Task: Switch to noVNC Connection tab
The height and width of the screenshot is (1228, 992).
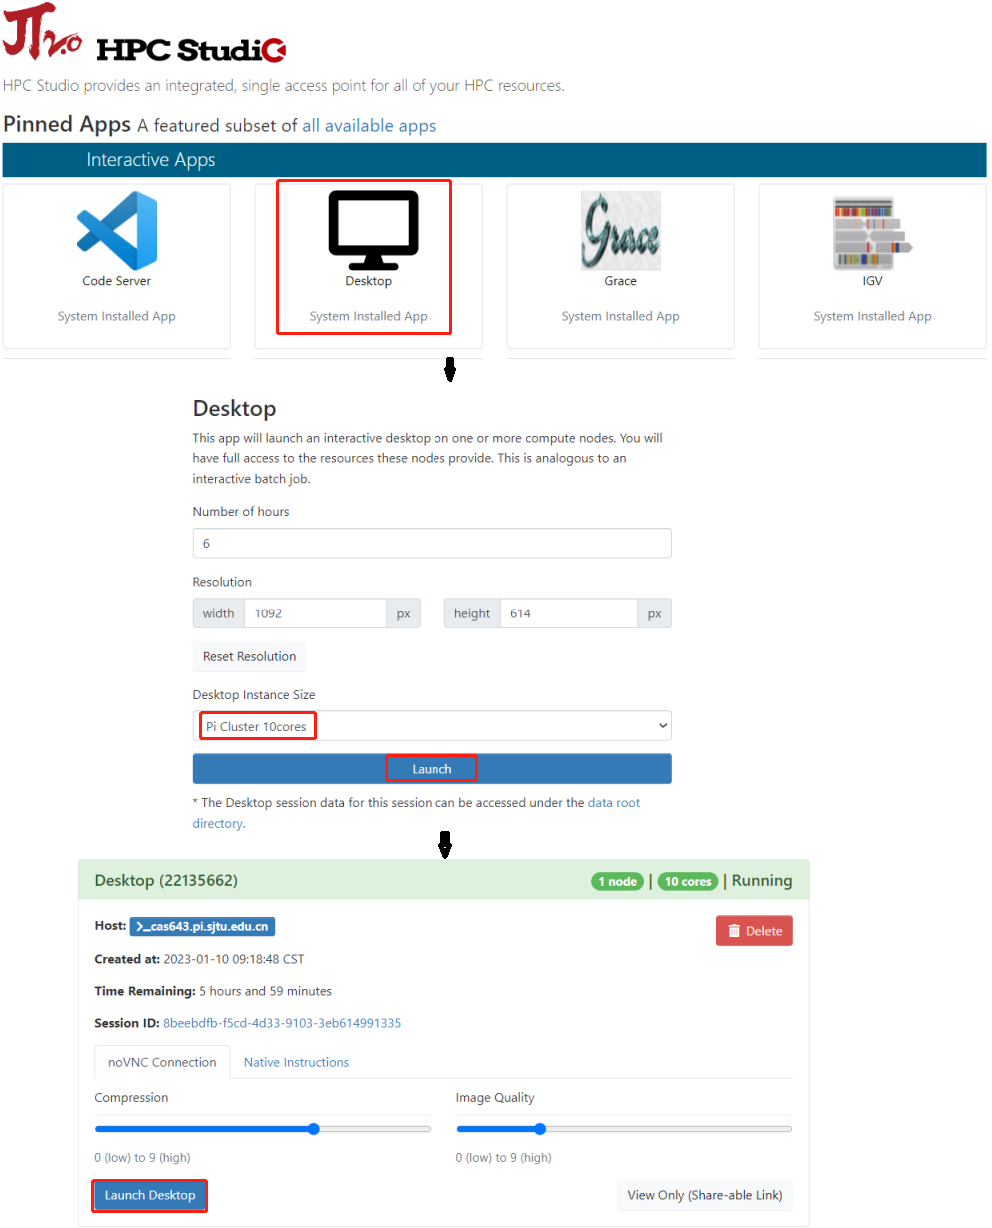Action: click(162, 1062)
